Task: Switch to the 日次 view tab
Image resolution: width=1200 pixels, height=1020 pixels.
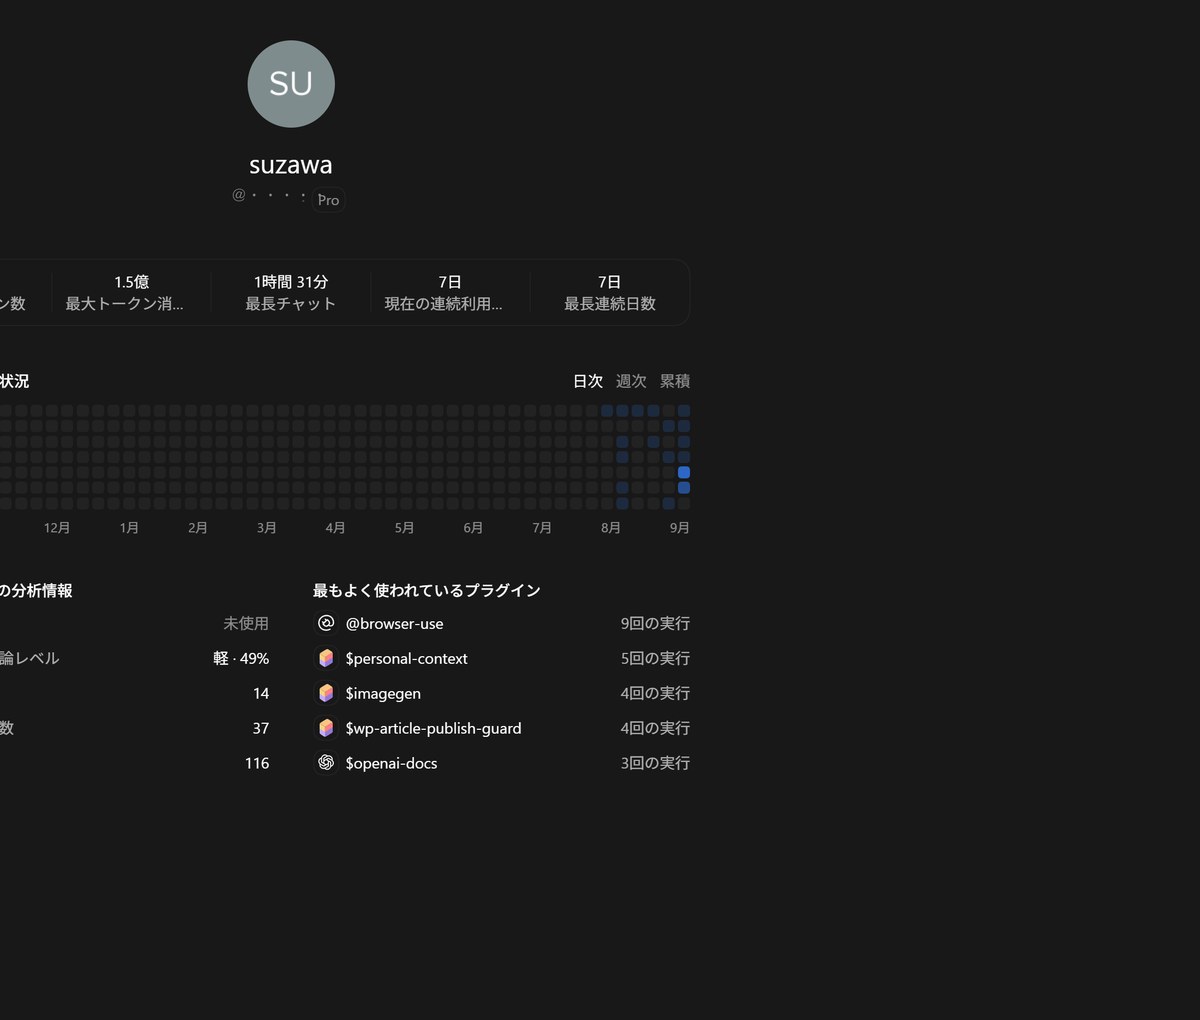Action: click(588, 381)
